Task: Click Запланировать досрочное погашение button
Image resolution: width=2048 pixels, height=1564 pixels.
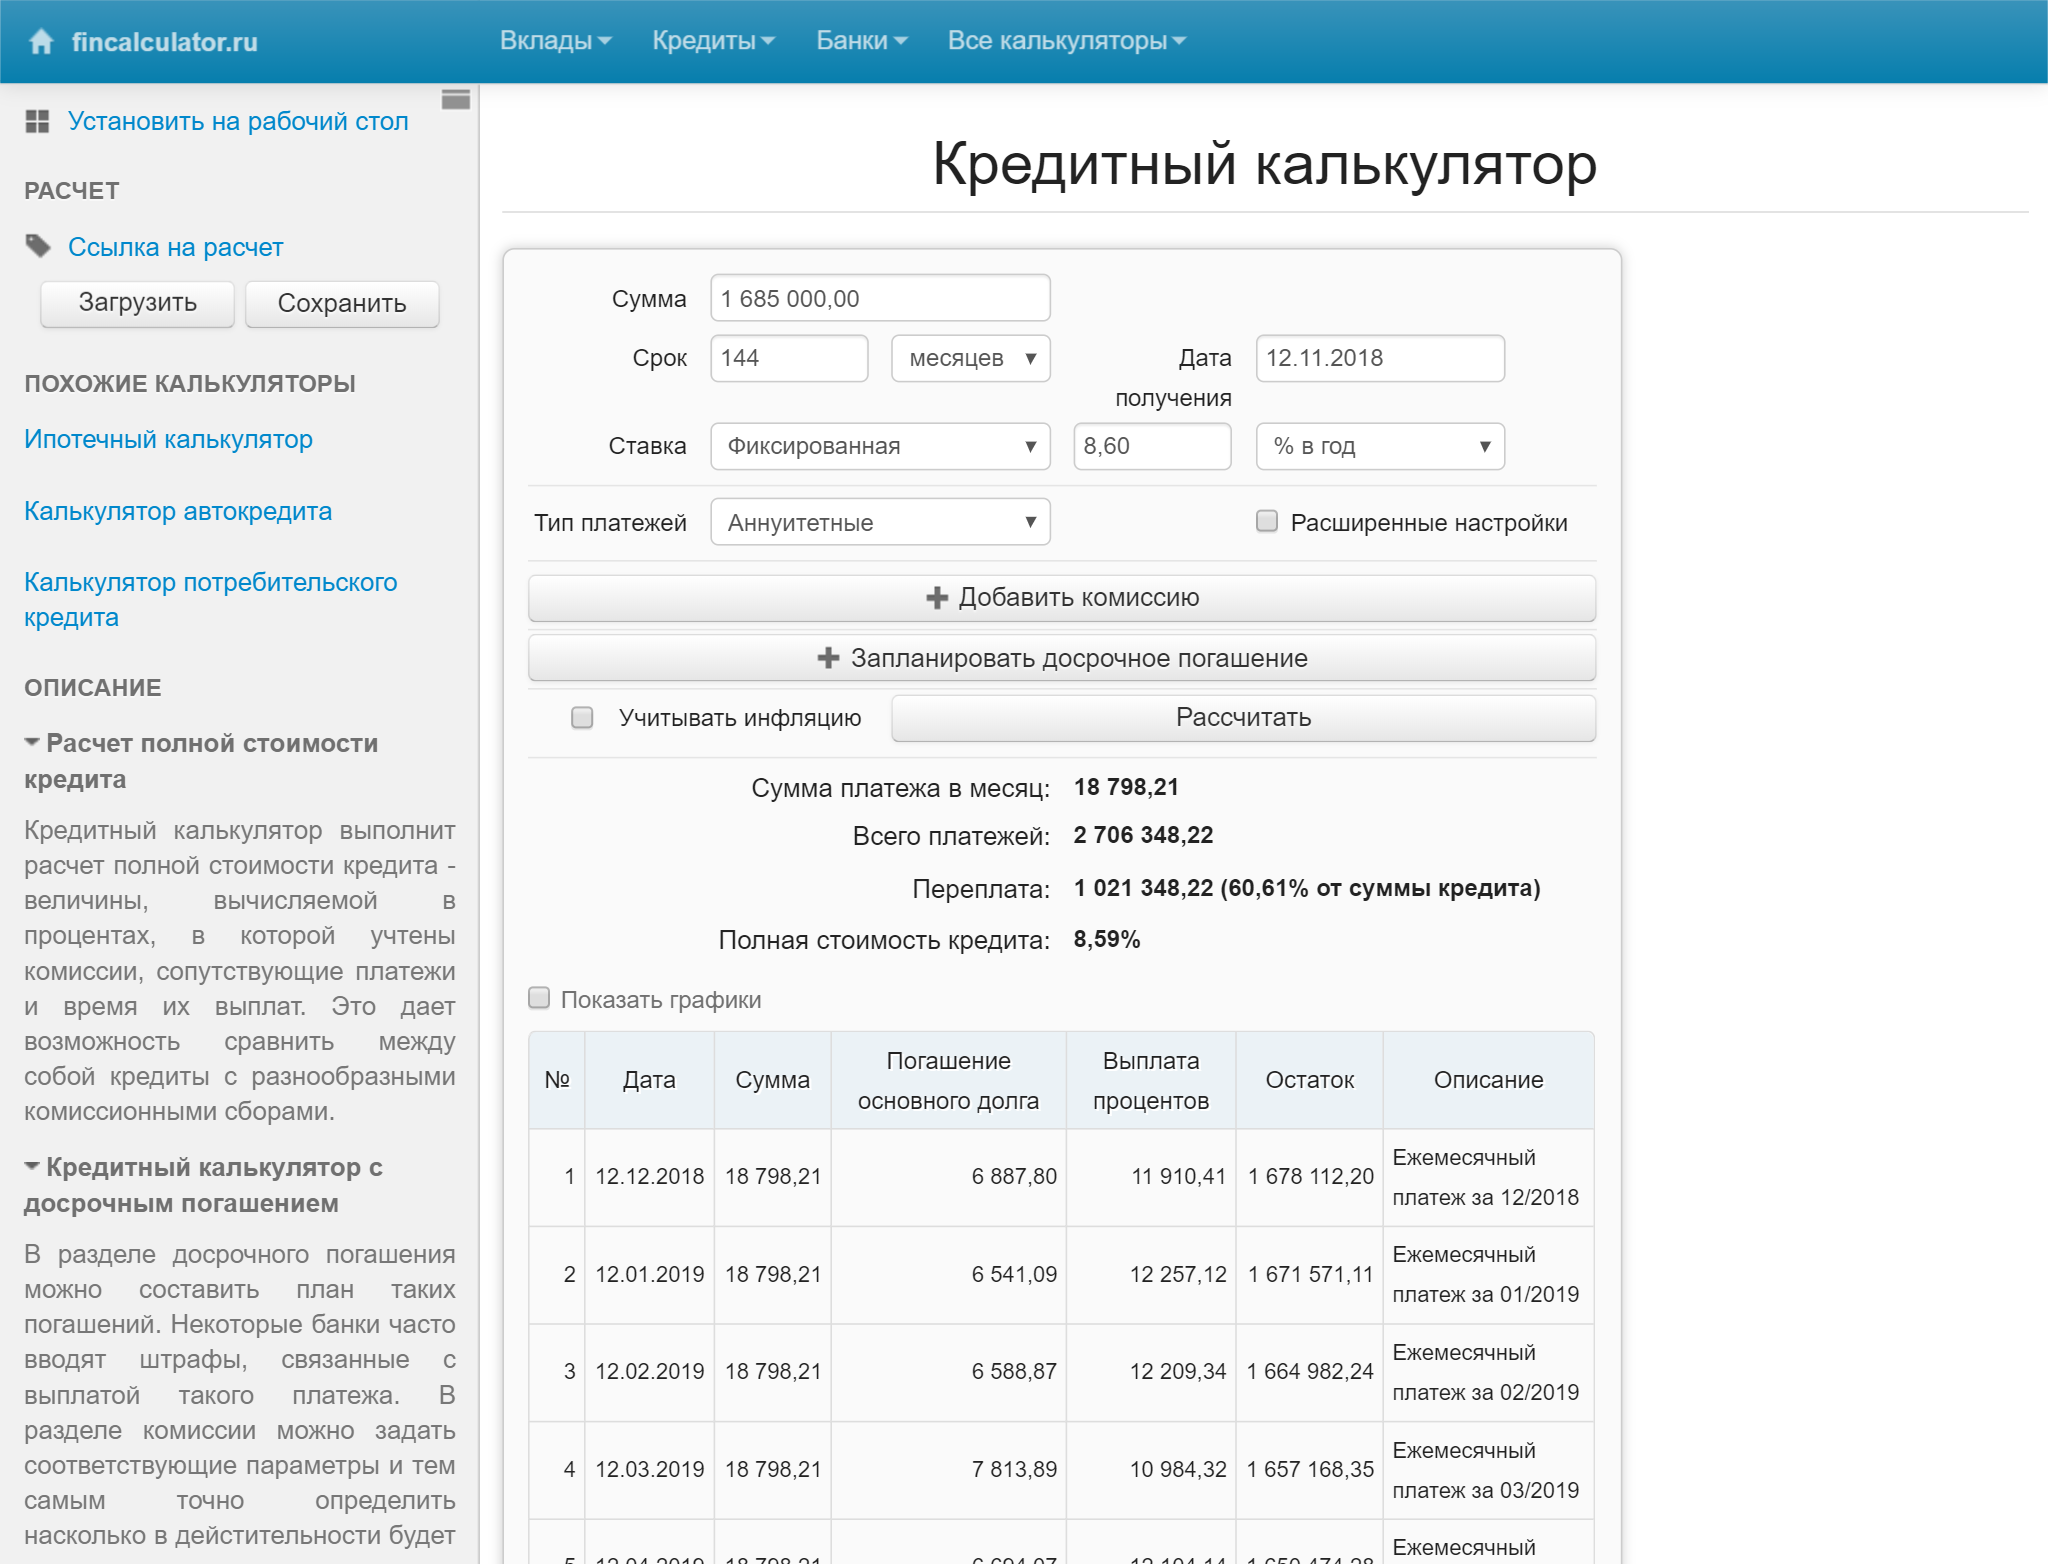Action: pyautogui.click(x=1062, y=658)
